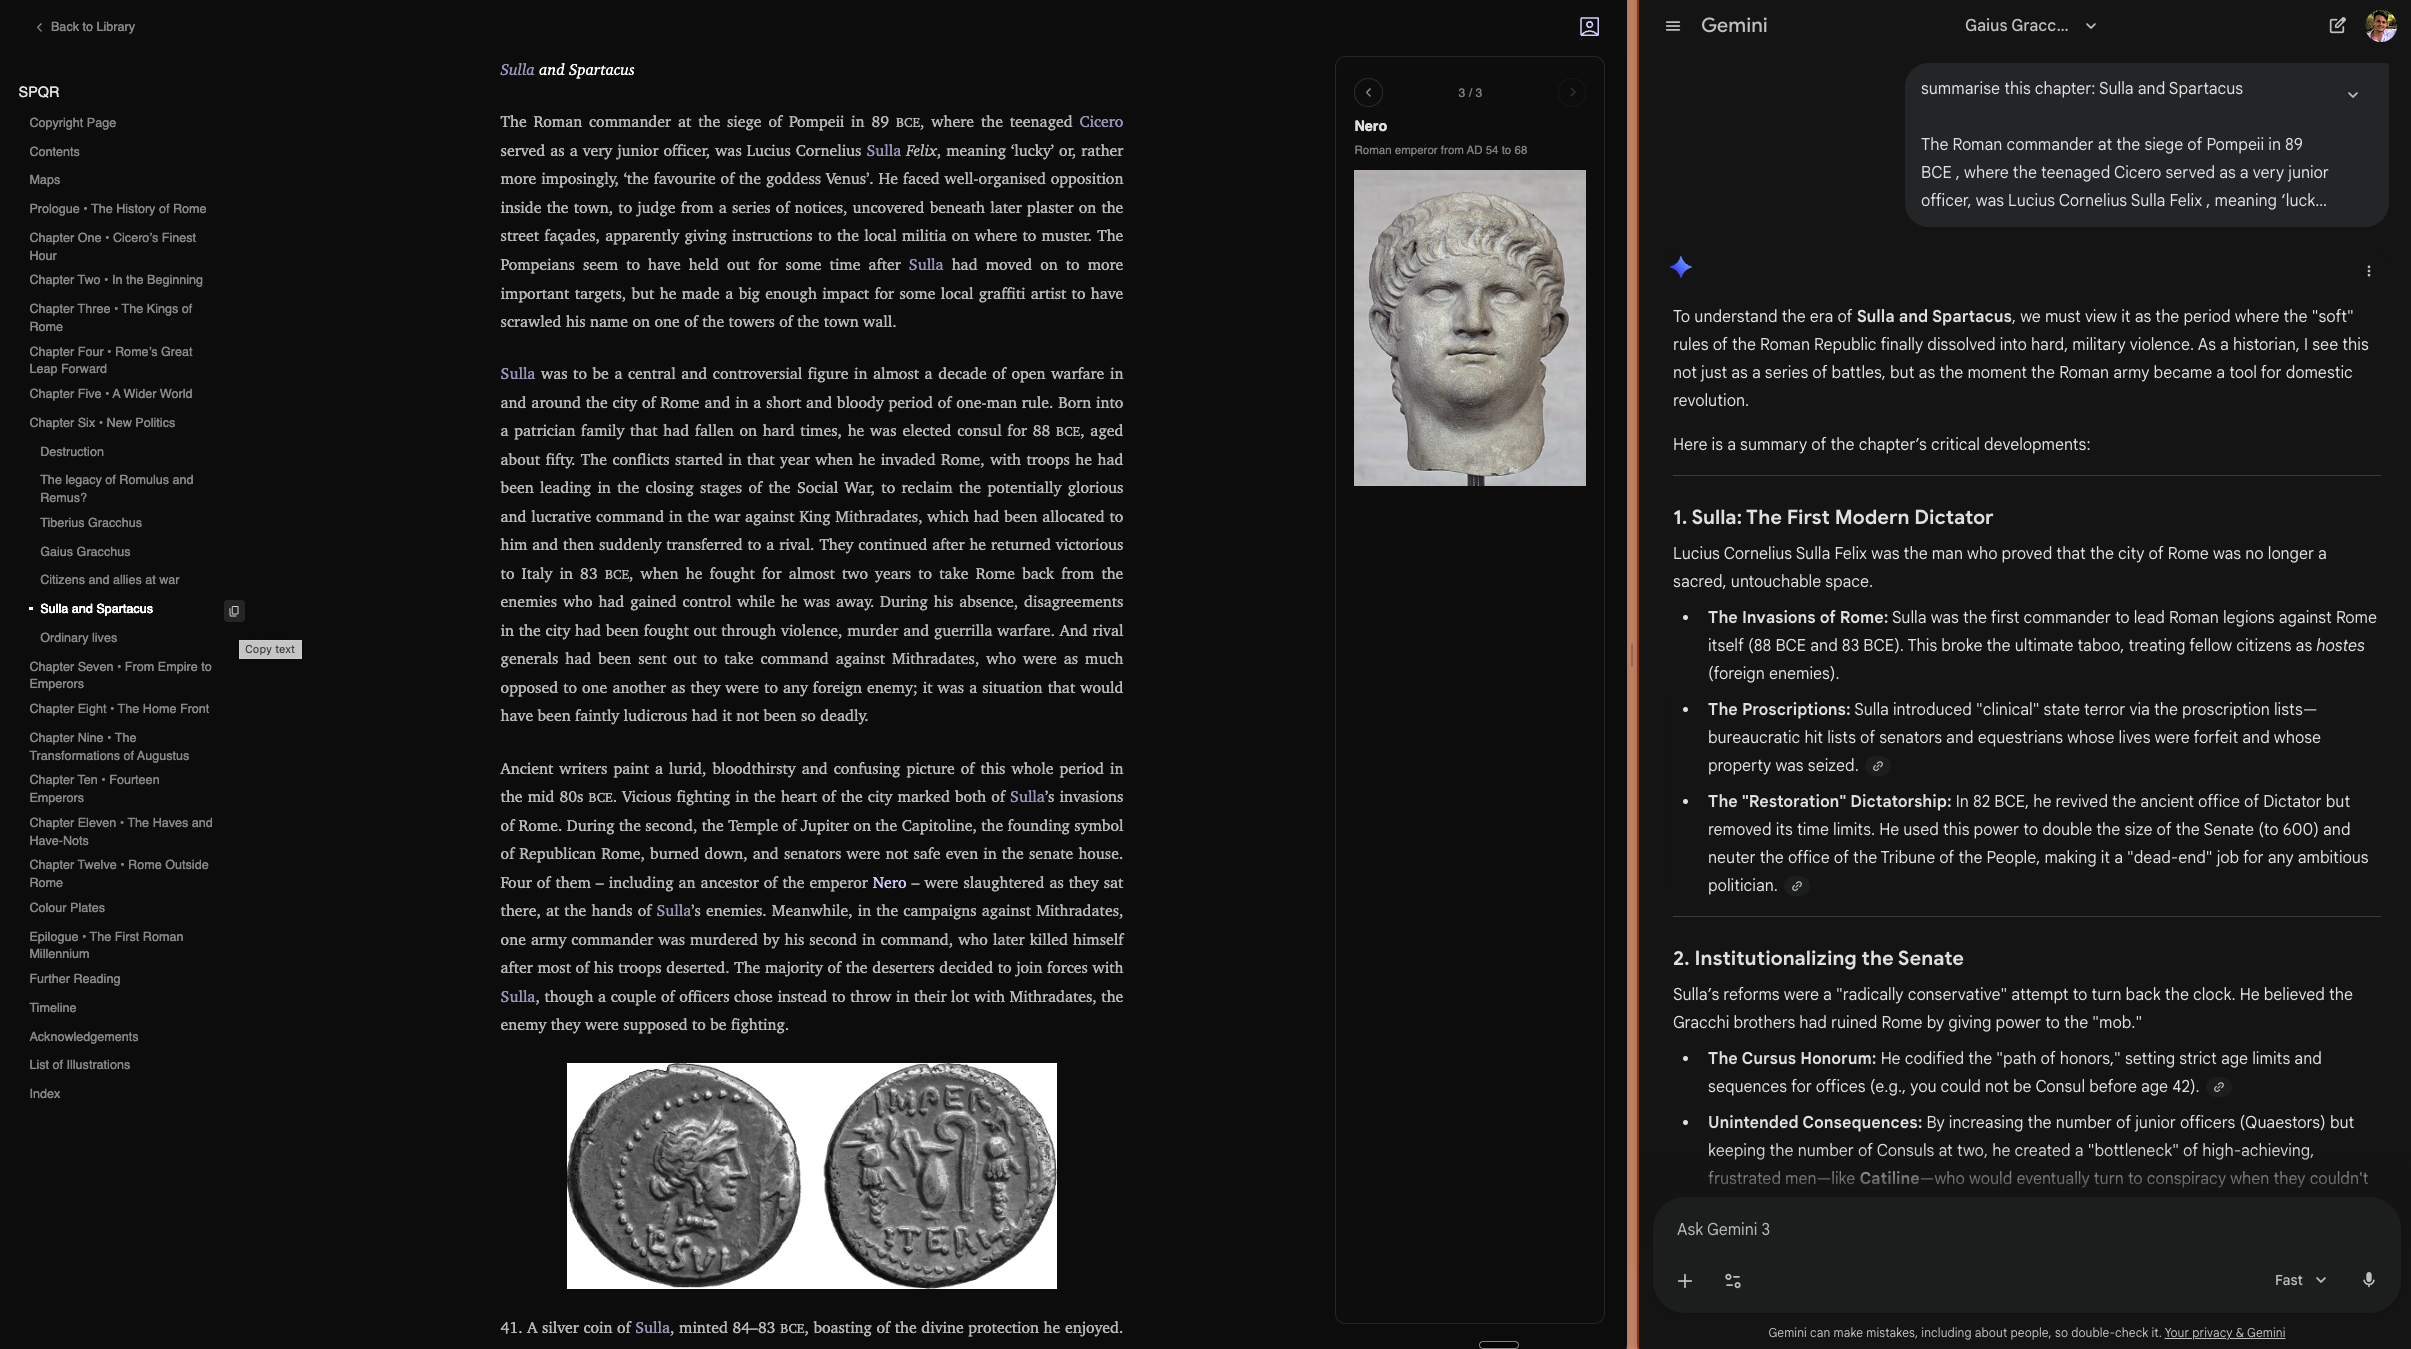Click Sulla link in chapter heading
Image resolution: width=2411 pixels, height=1349 pixels.
click(517, 70)
